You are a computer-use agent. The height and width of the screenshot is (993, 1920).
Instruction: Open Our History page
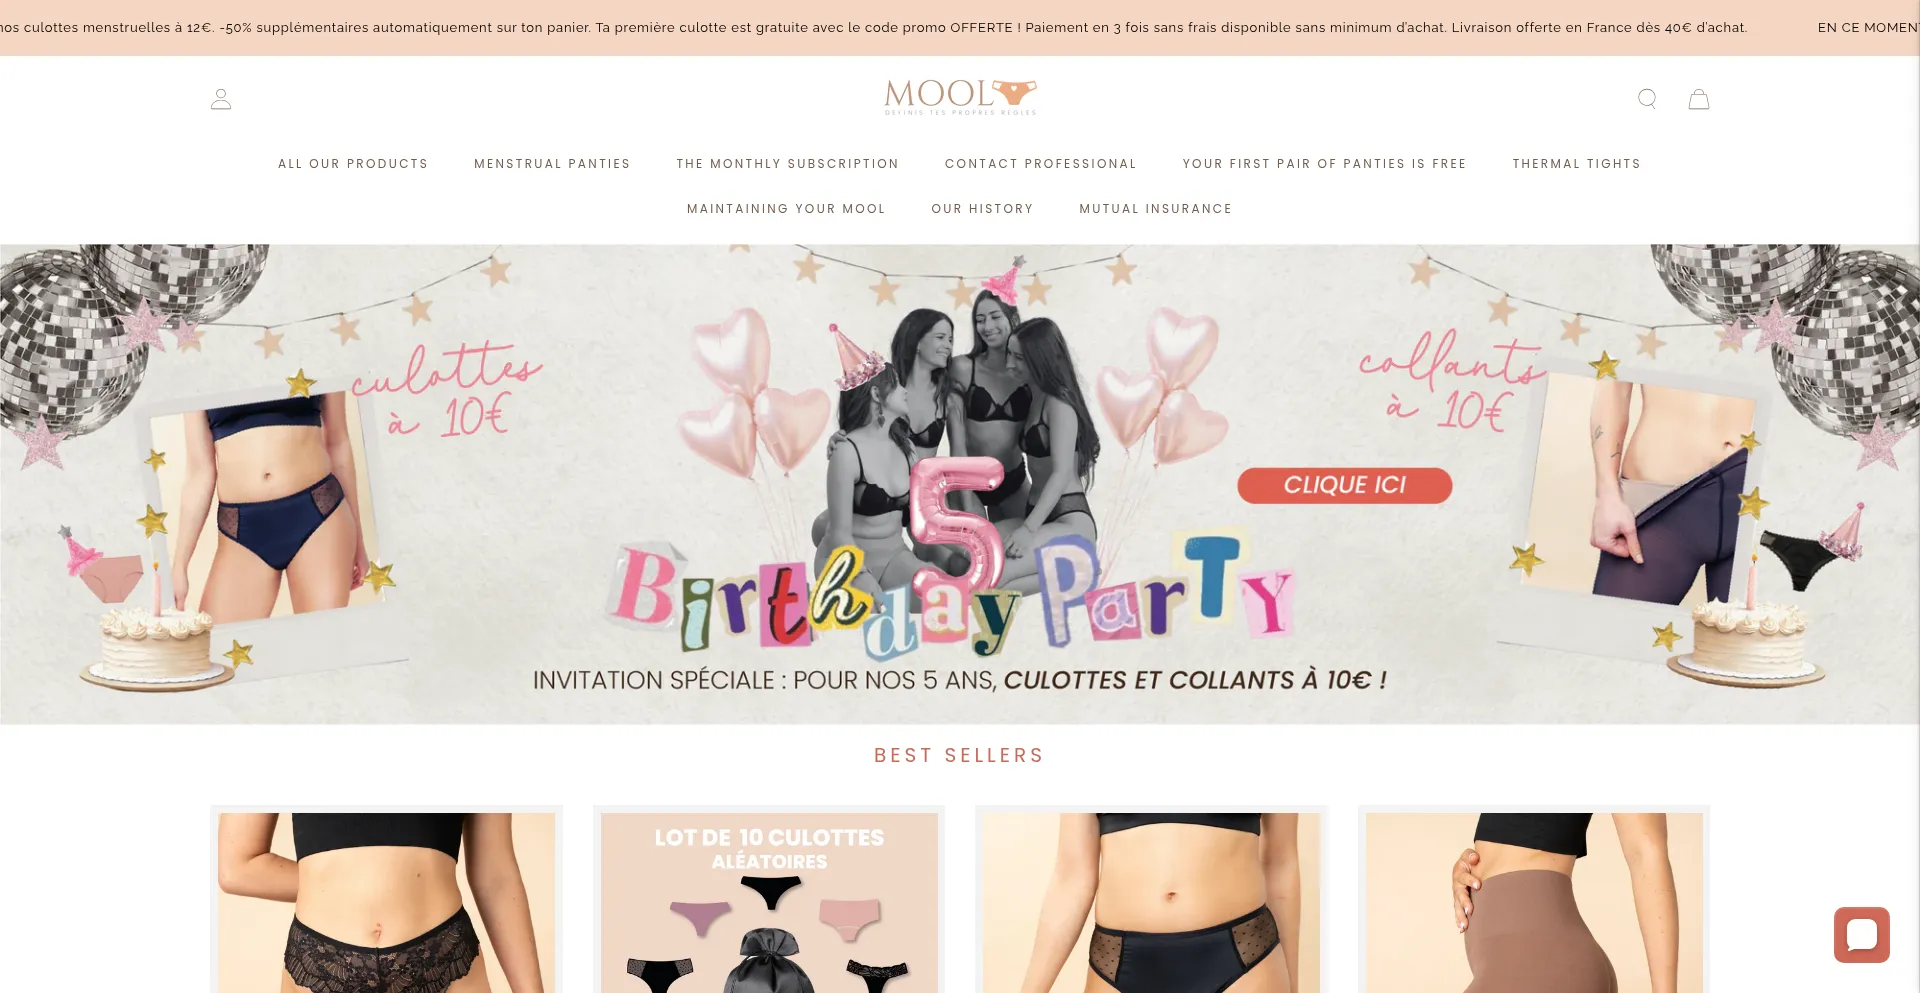pos(982,209)
